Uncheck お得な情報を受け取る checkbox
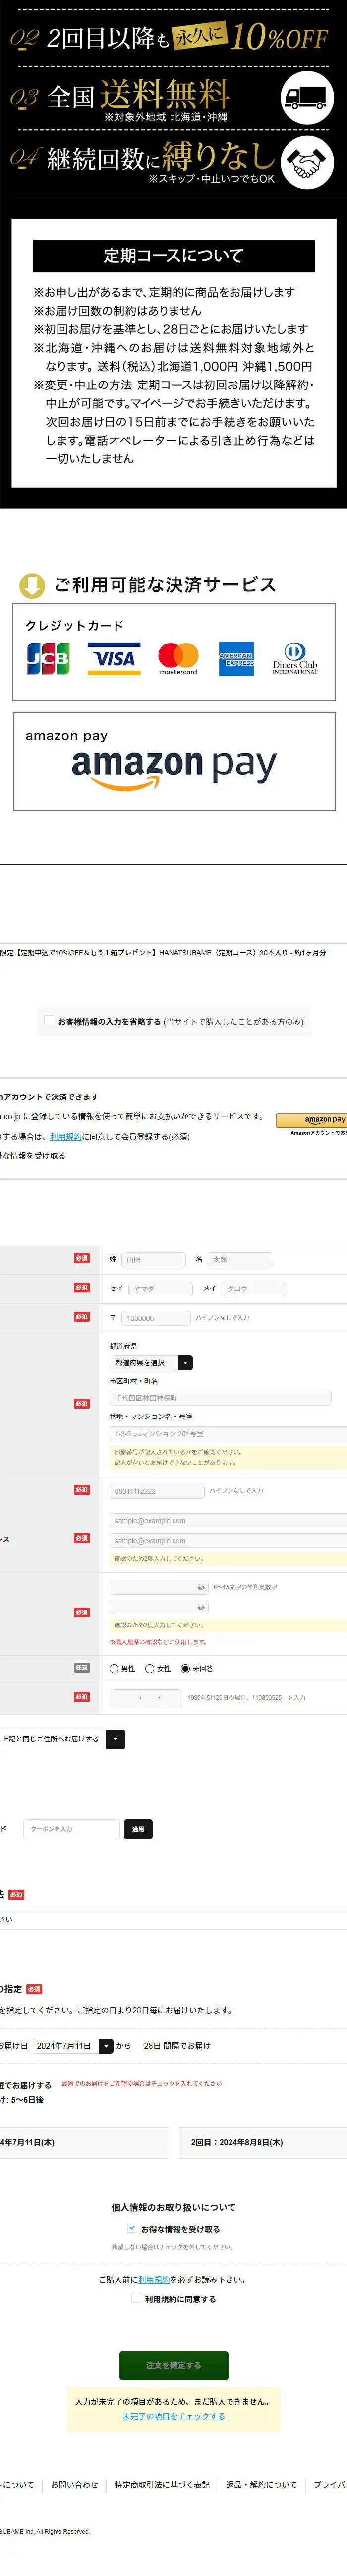Viewport: 347px width, 2576px height. pyautogui.click(x=132, y=2229)
